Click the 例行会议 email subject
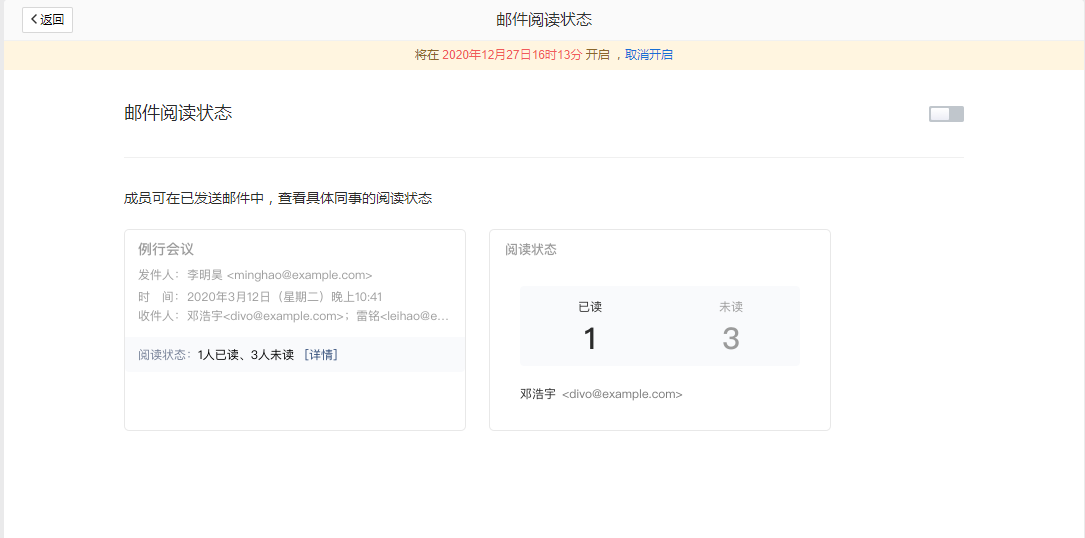This screenshot has width=1085, height=538. (x=166, y=249)
